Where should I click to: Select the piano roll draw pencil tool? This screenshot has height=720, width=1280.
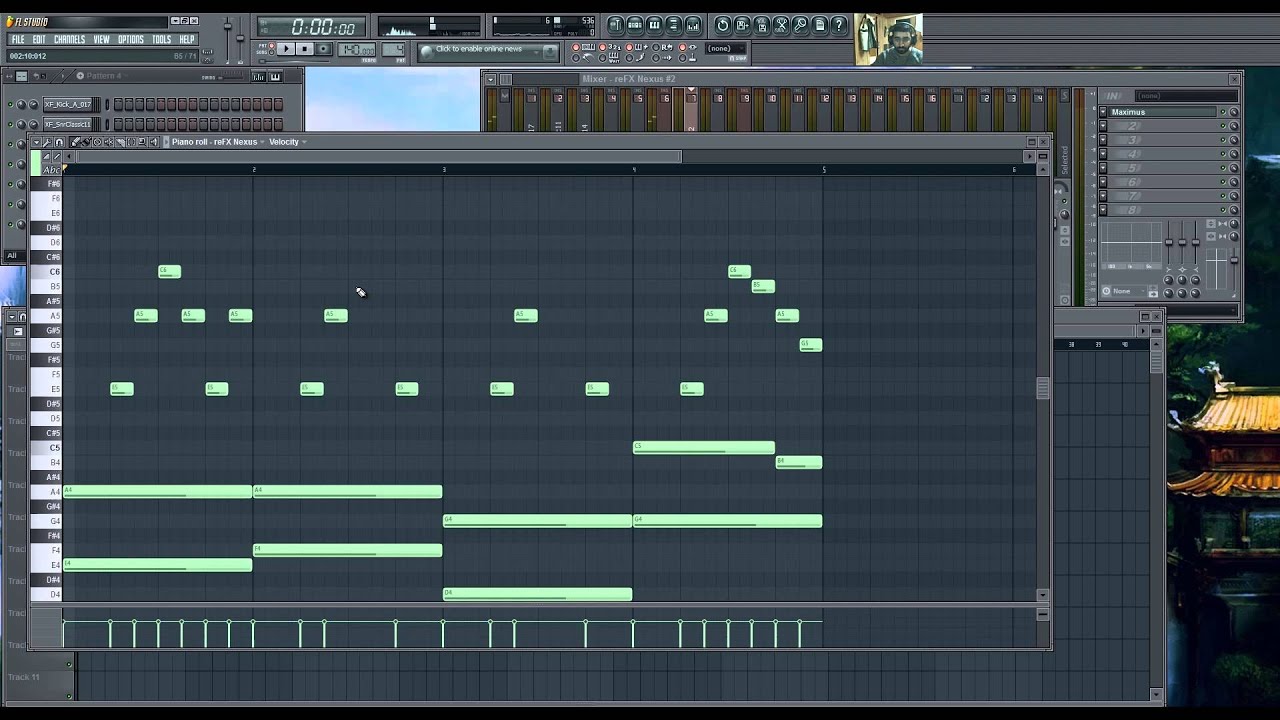75,142
